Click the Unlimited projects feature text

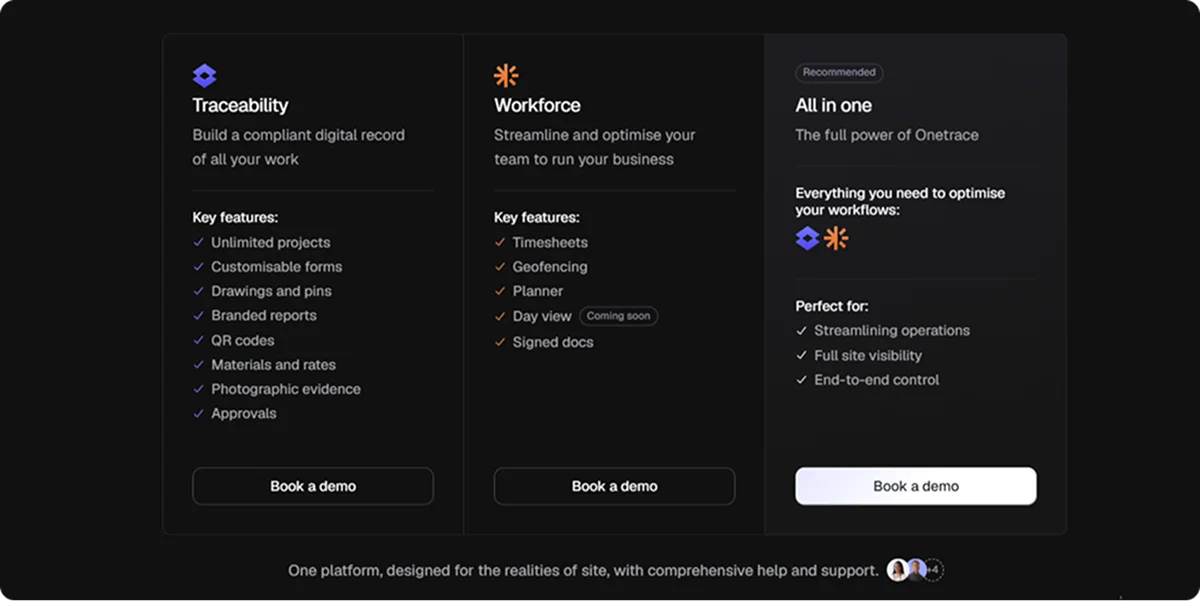[270, 242]
